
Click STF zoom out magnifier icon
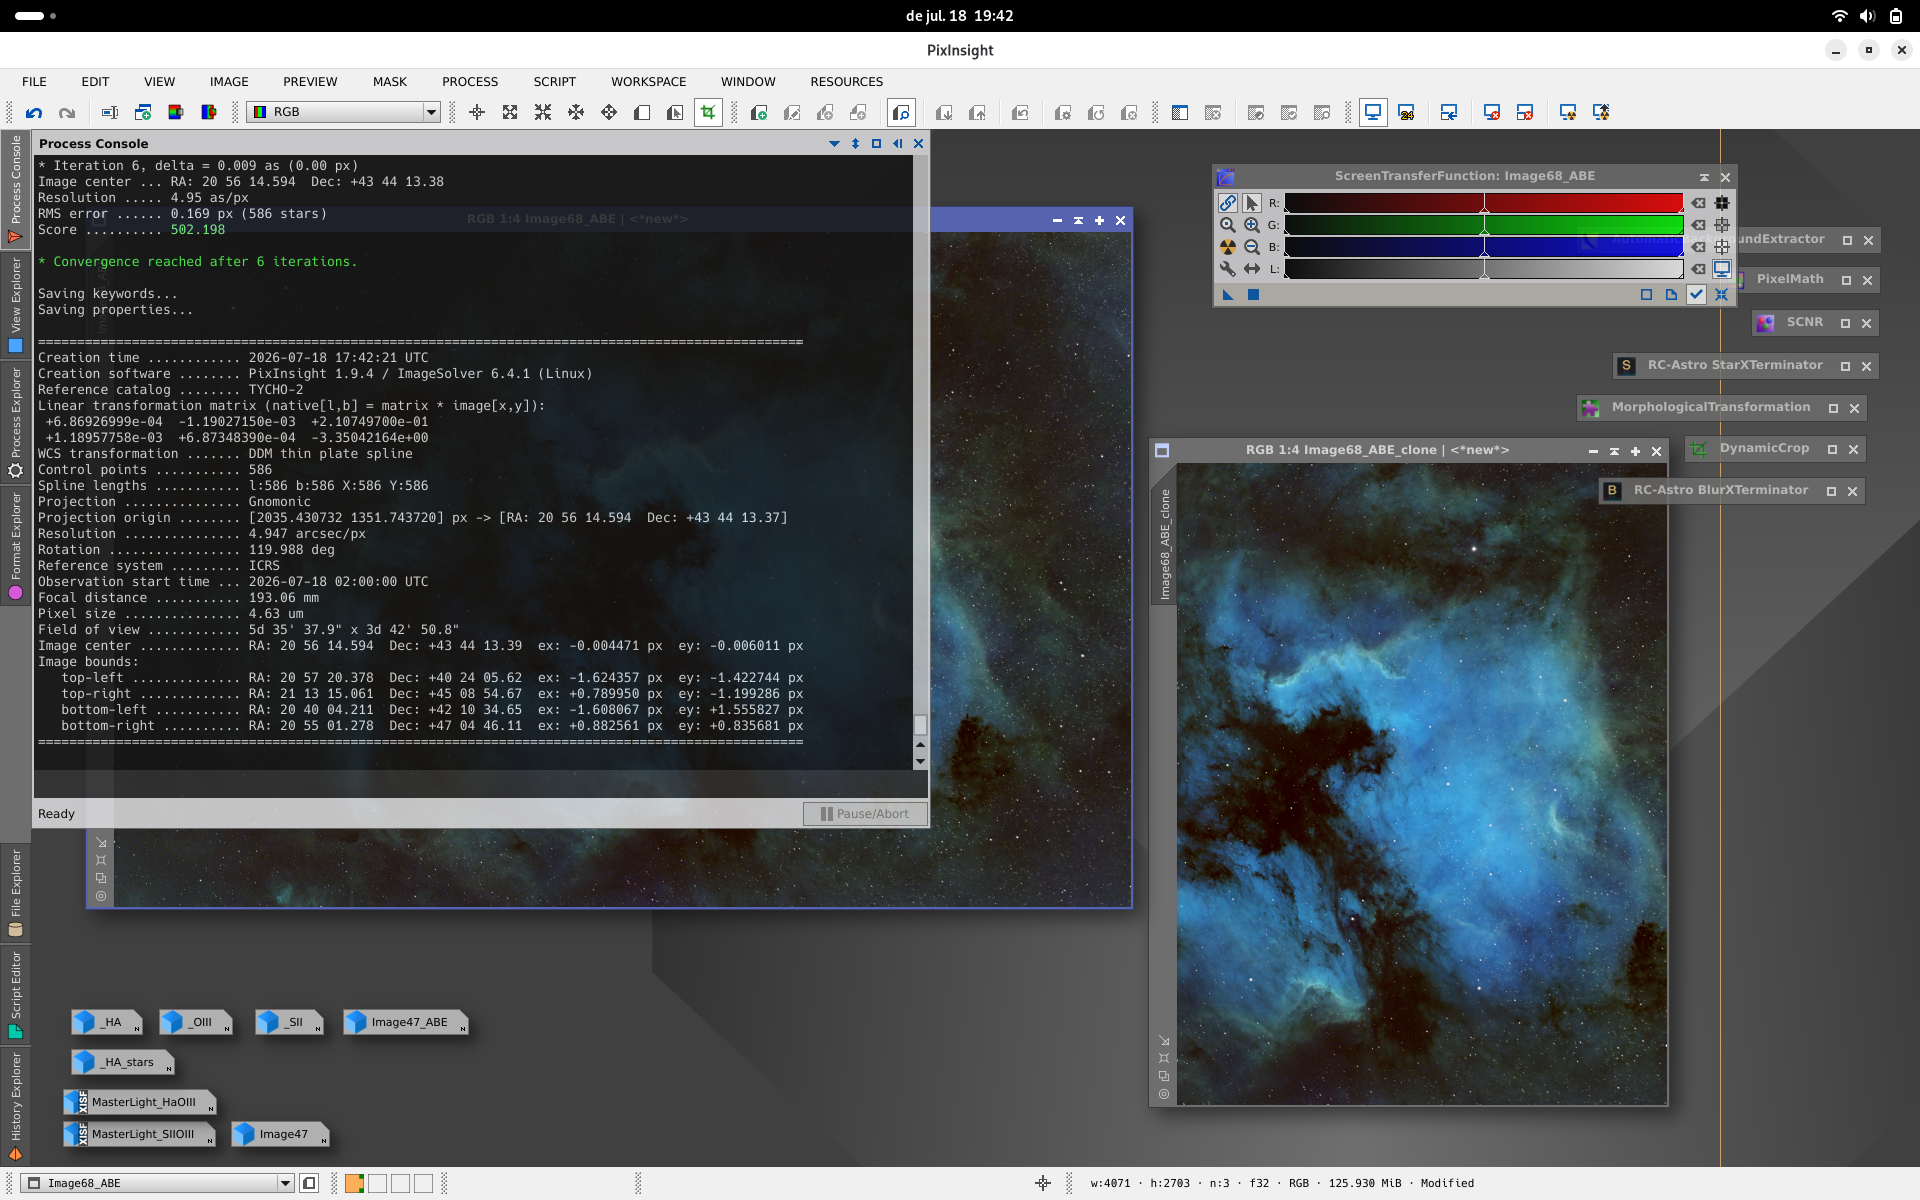click(x=1251, y=247)
